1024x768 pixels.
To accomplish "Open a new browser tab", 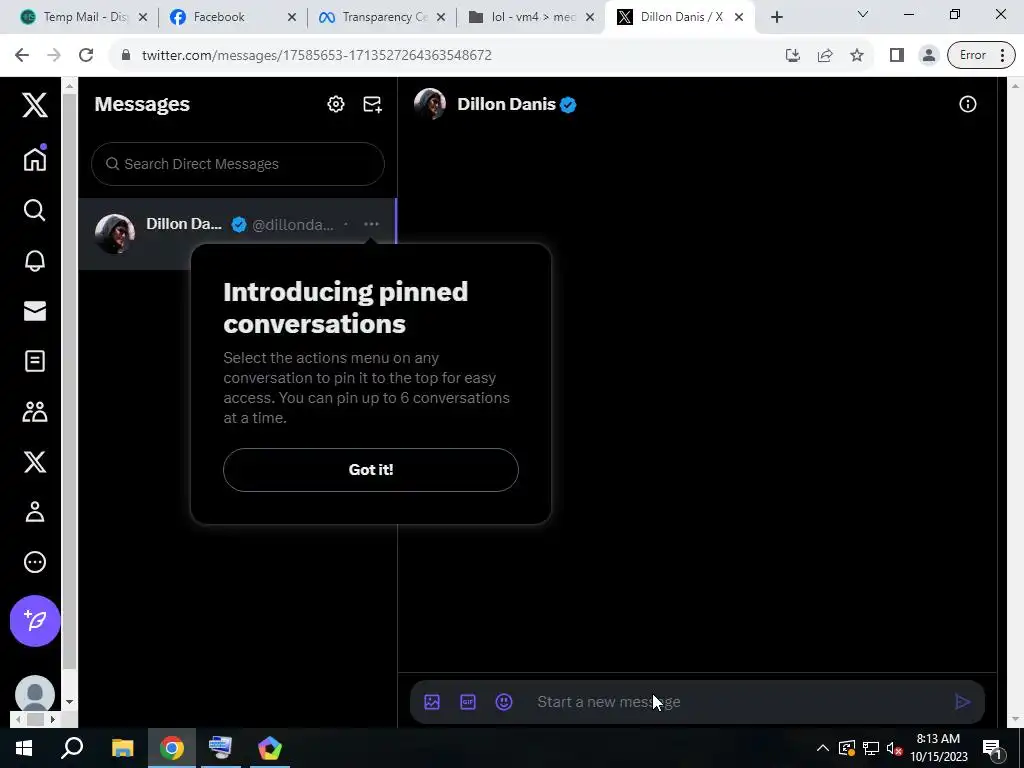I will [776, 18].
